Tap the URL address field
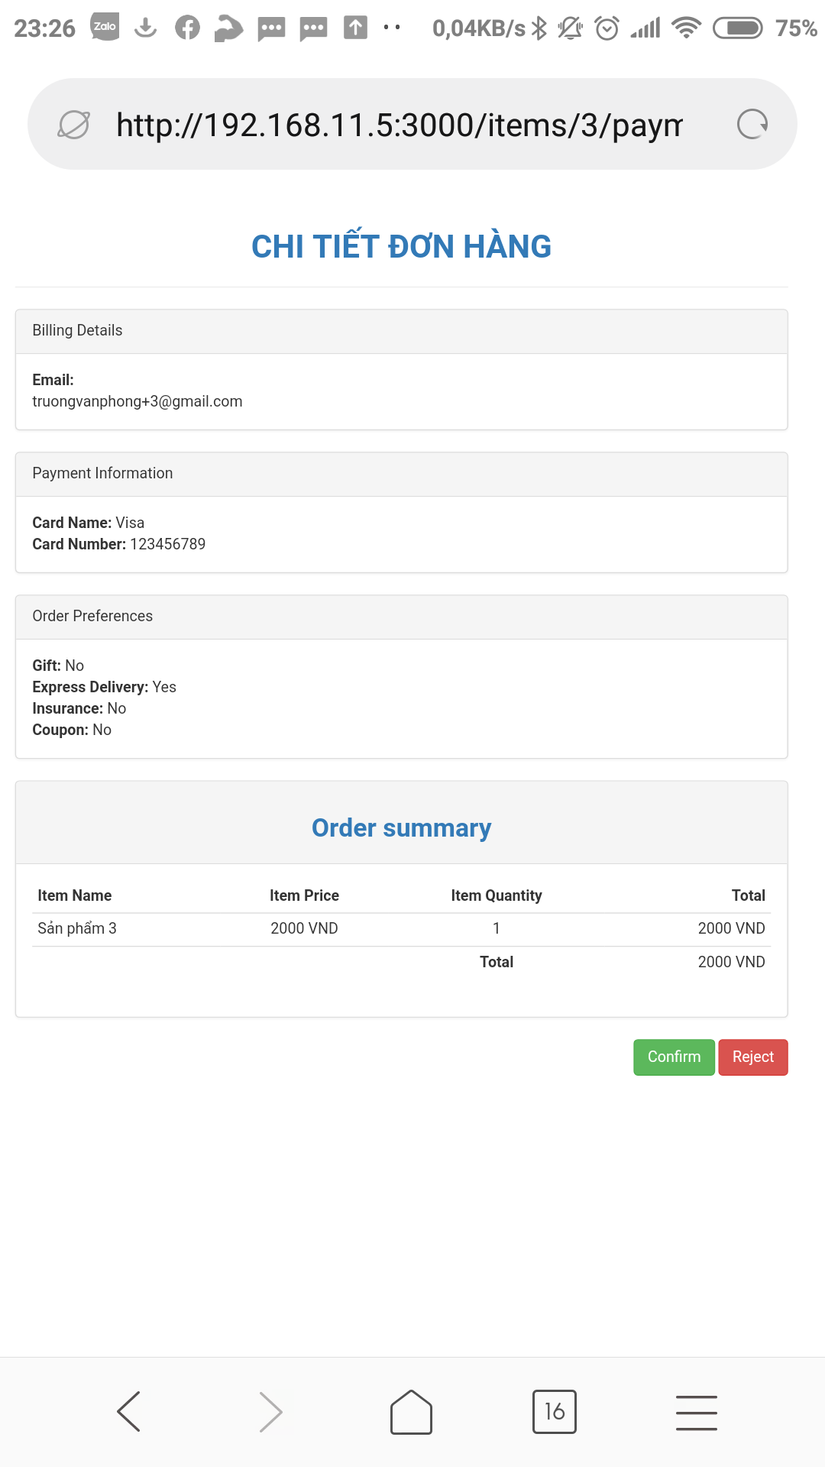Image resolution: width=825 pixels, height=1467 pixels. click(x=399, y=125)
